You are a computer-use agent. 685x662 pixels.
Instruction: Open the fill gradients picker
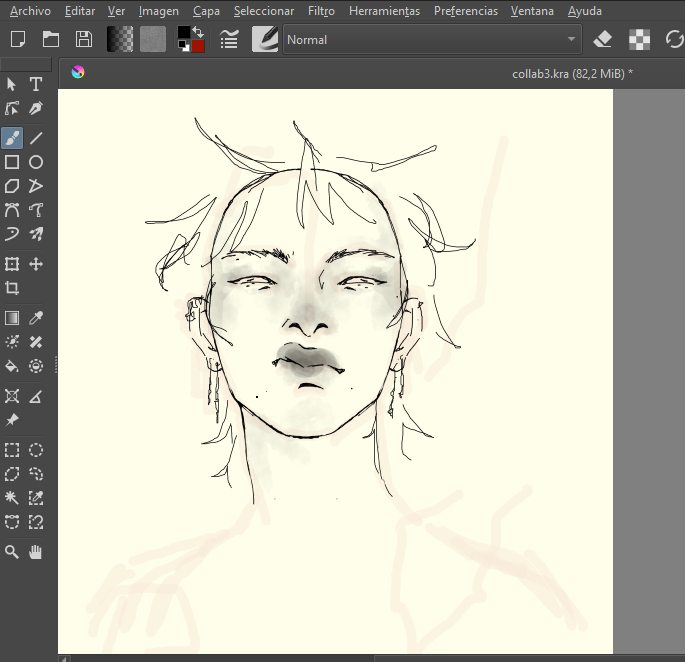tap(120, 39)
